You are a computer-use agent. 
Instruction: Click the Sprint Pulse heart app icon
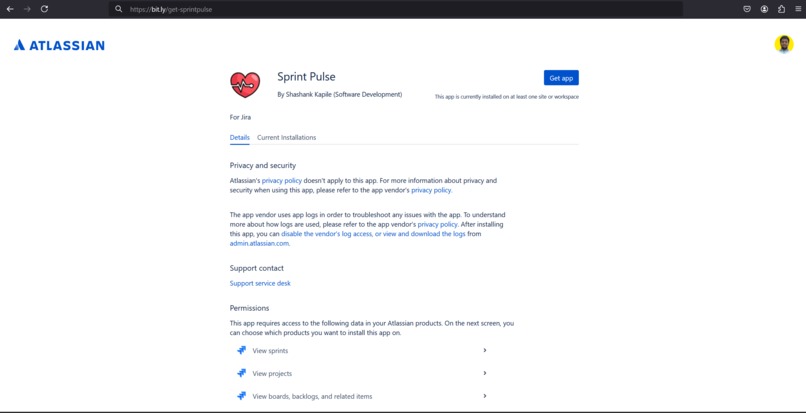245,84
